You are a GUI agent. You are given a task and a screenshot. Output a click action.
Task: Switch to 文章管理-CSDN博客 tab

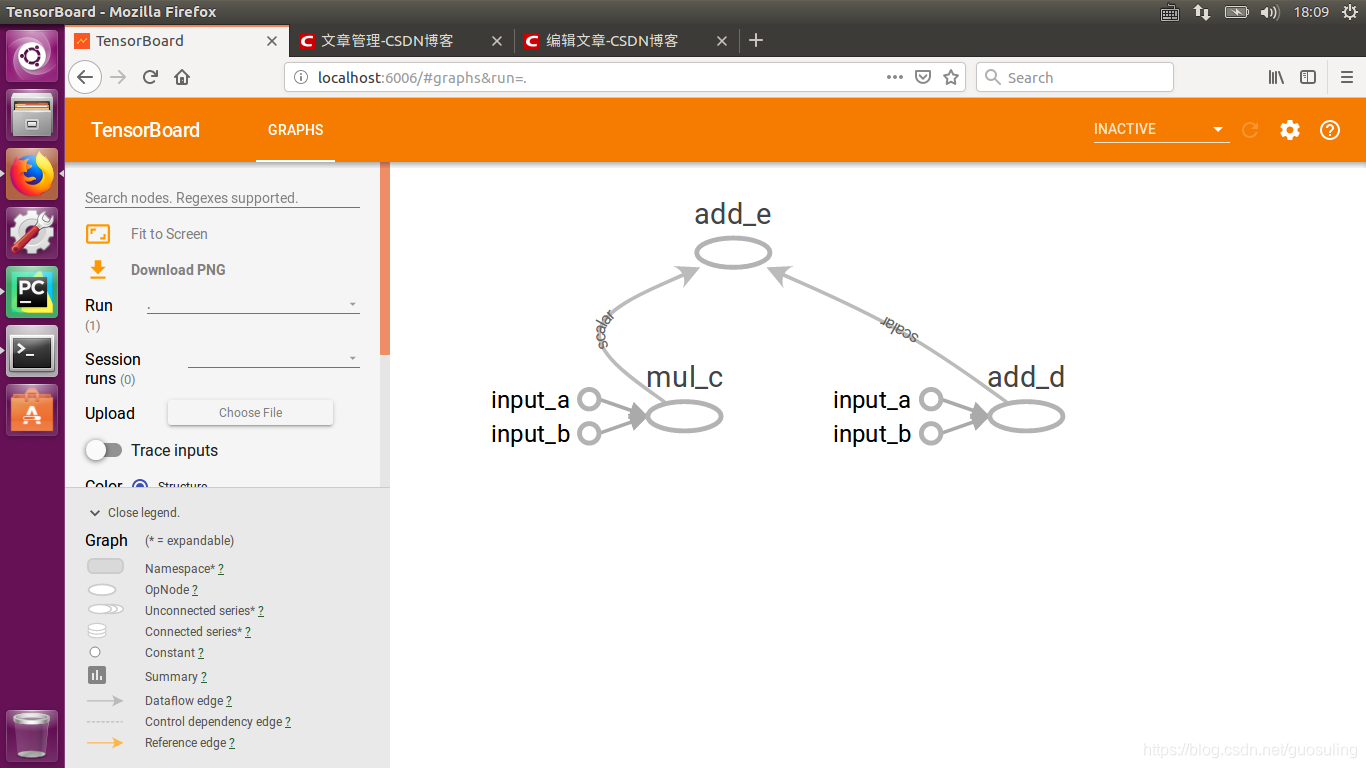pos(404,41)
